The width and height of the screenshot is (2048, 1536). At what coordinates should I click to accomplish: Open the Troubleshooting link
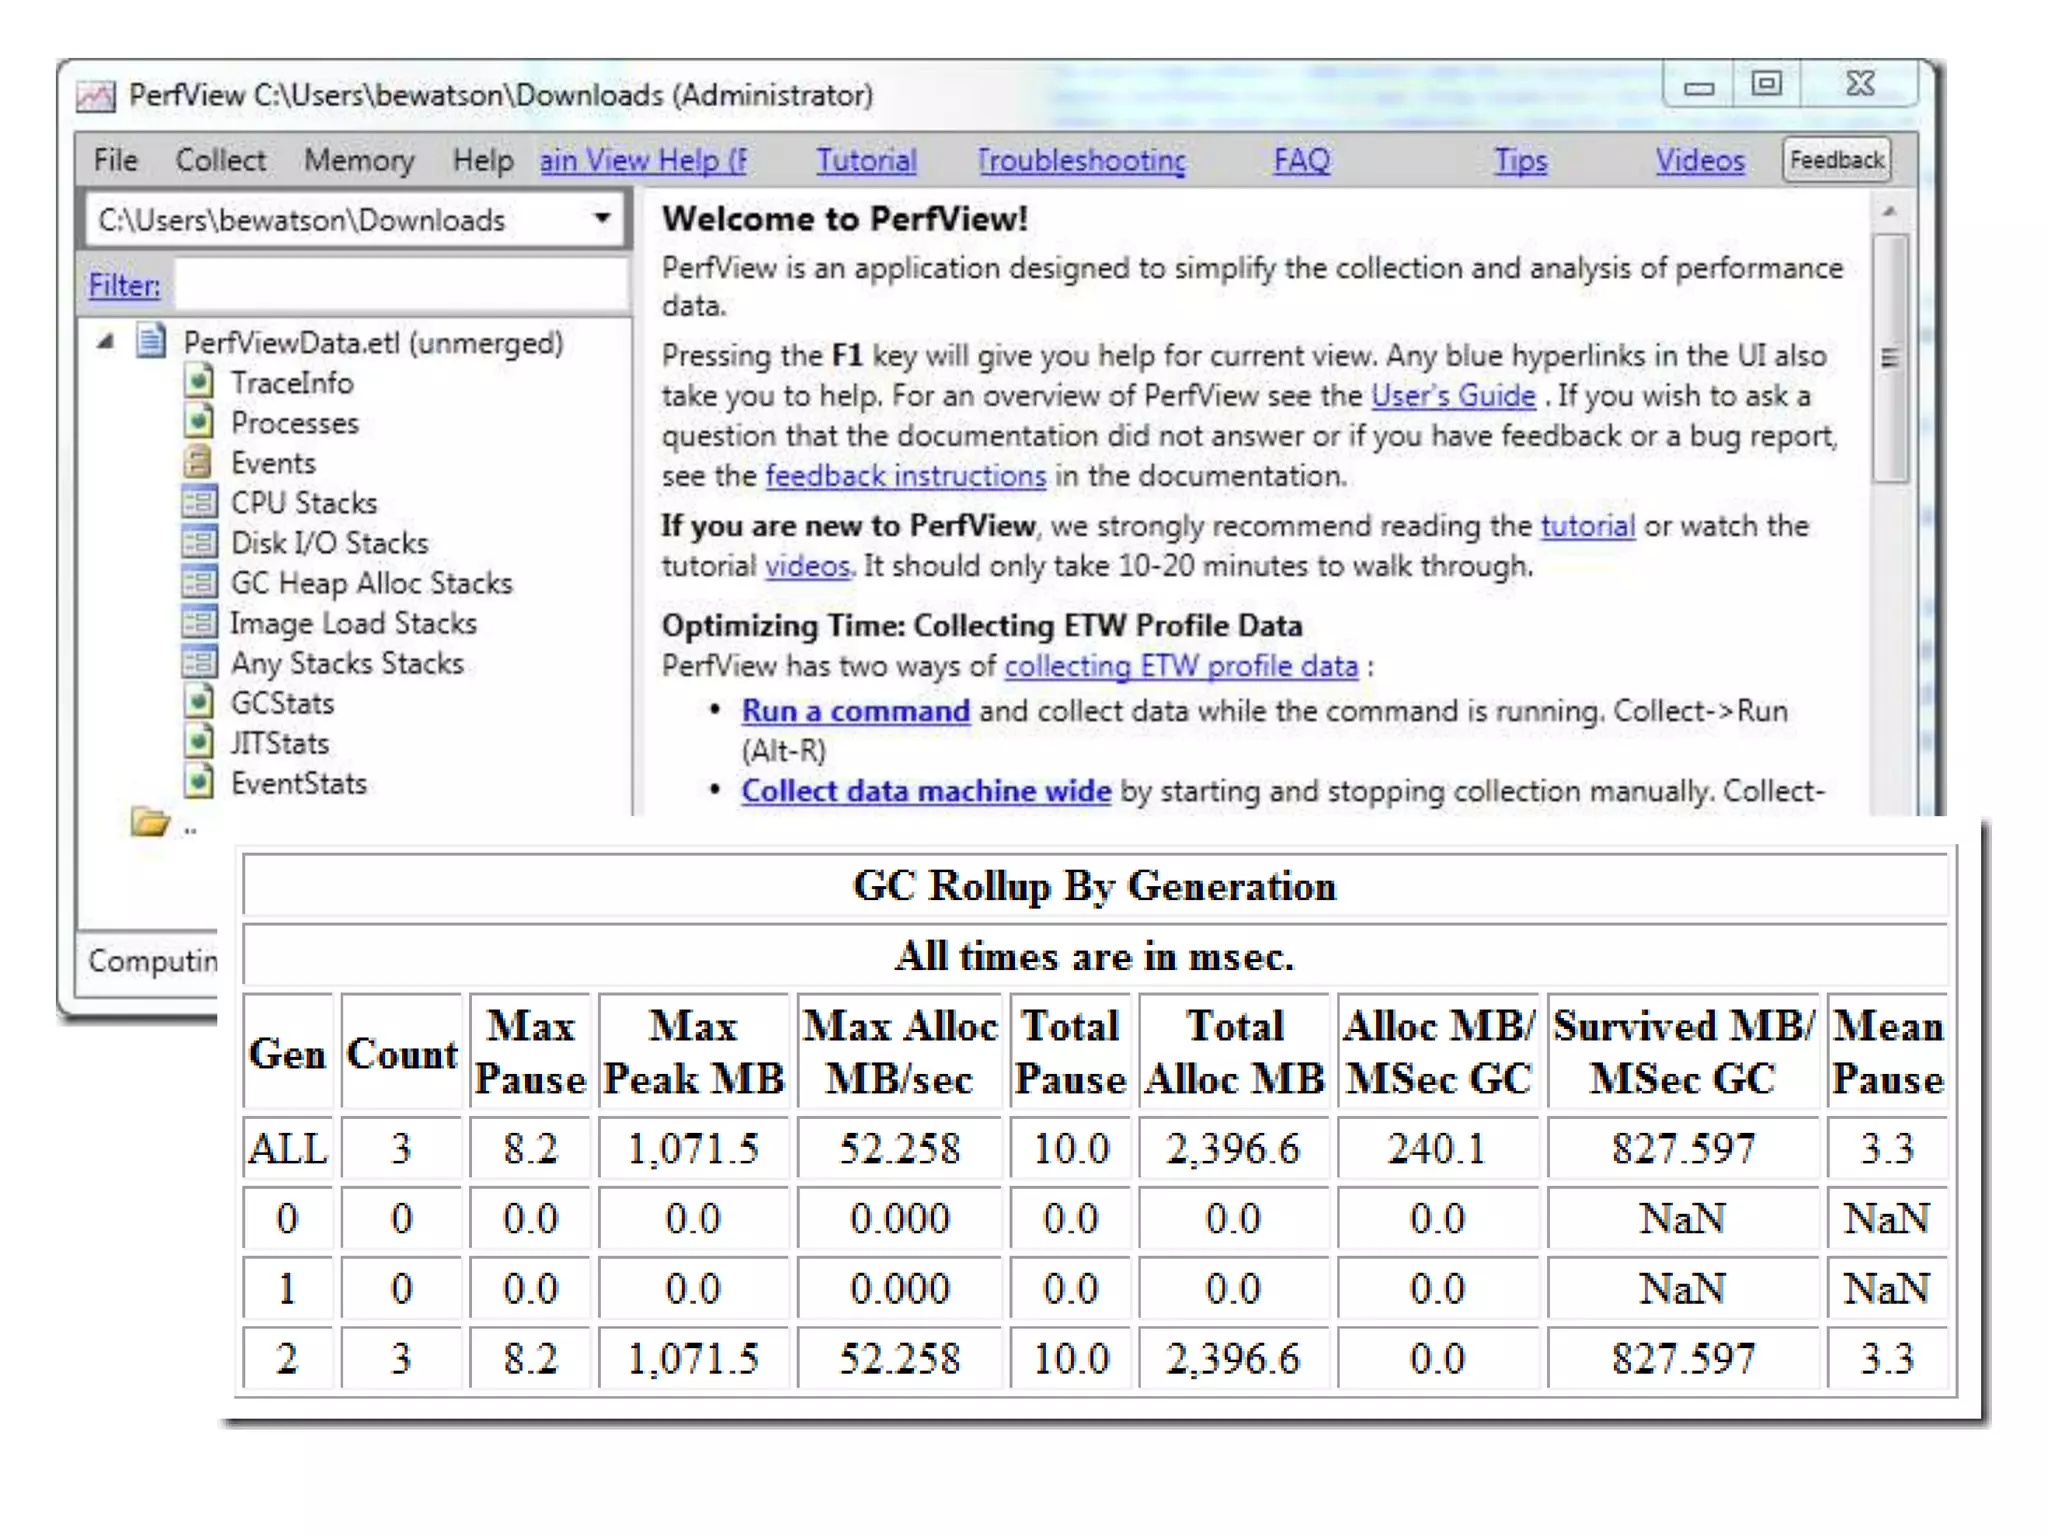pyautogui.click(x=1081, y=160)
